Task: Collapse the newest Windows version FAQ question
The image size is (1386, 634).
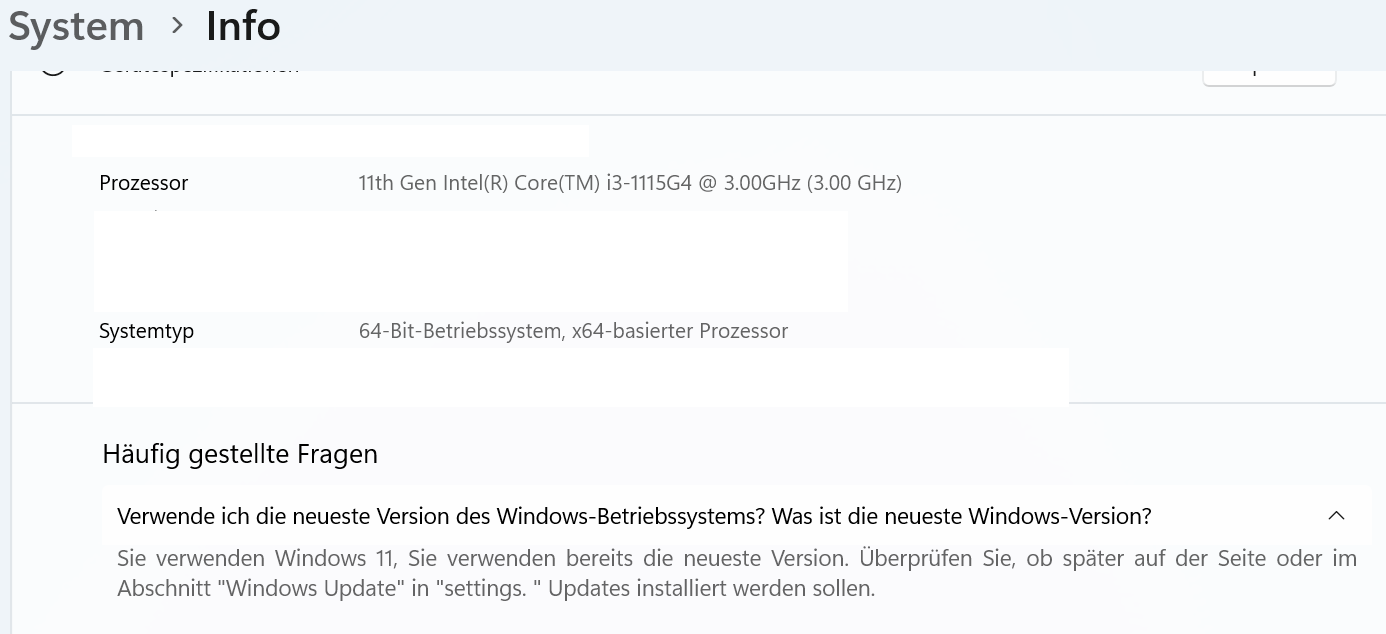Action: click(634, 516)
